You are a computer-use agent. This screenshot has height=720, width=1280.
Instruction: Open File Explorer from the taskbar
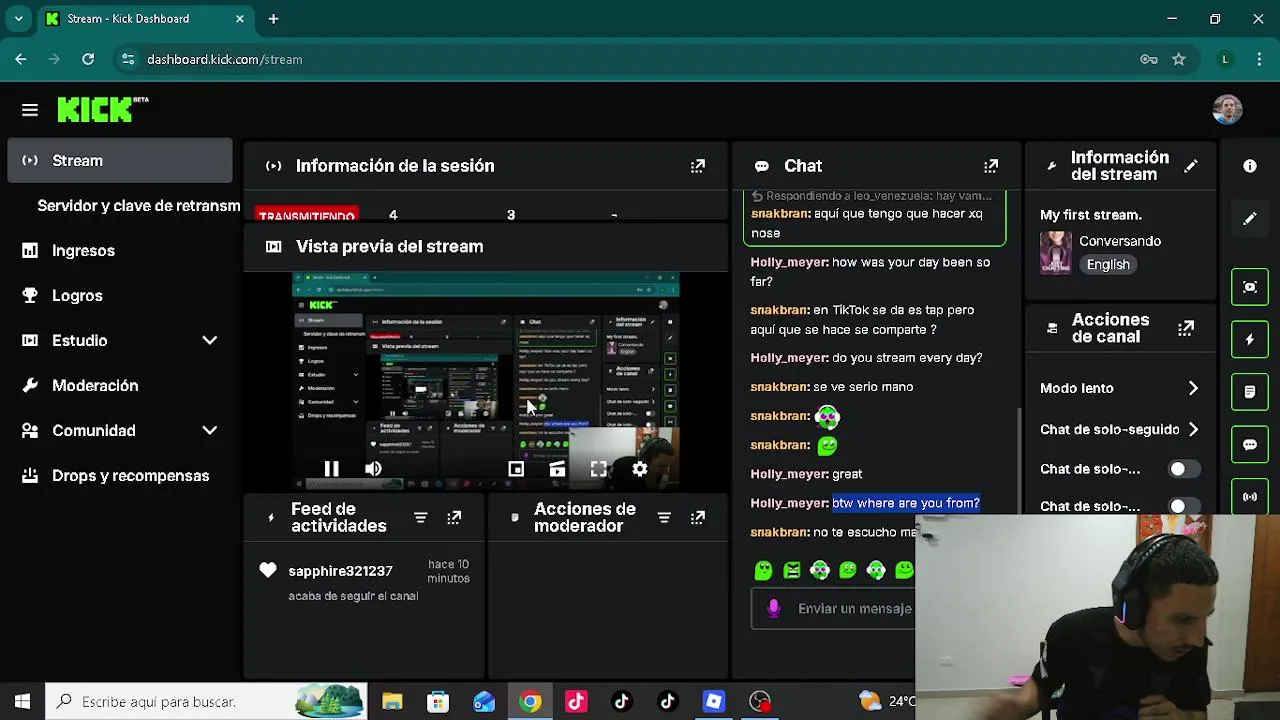392,701
